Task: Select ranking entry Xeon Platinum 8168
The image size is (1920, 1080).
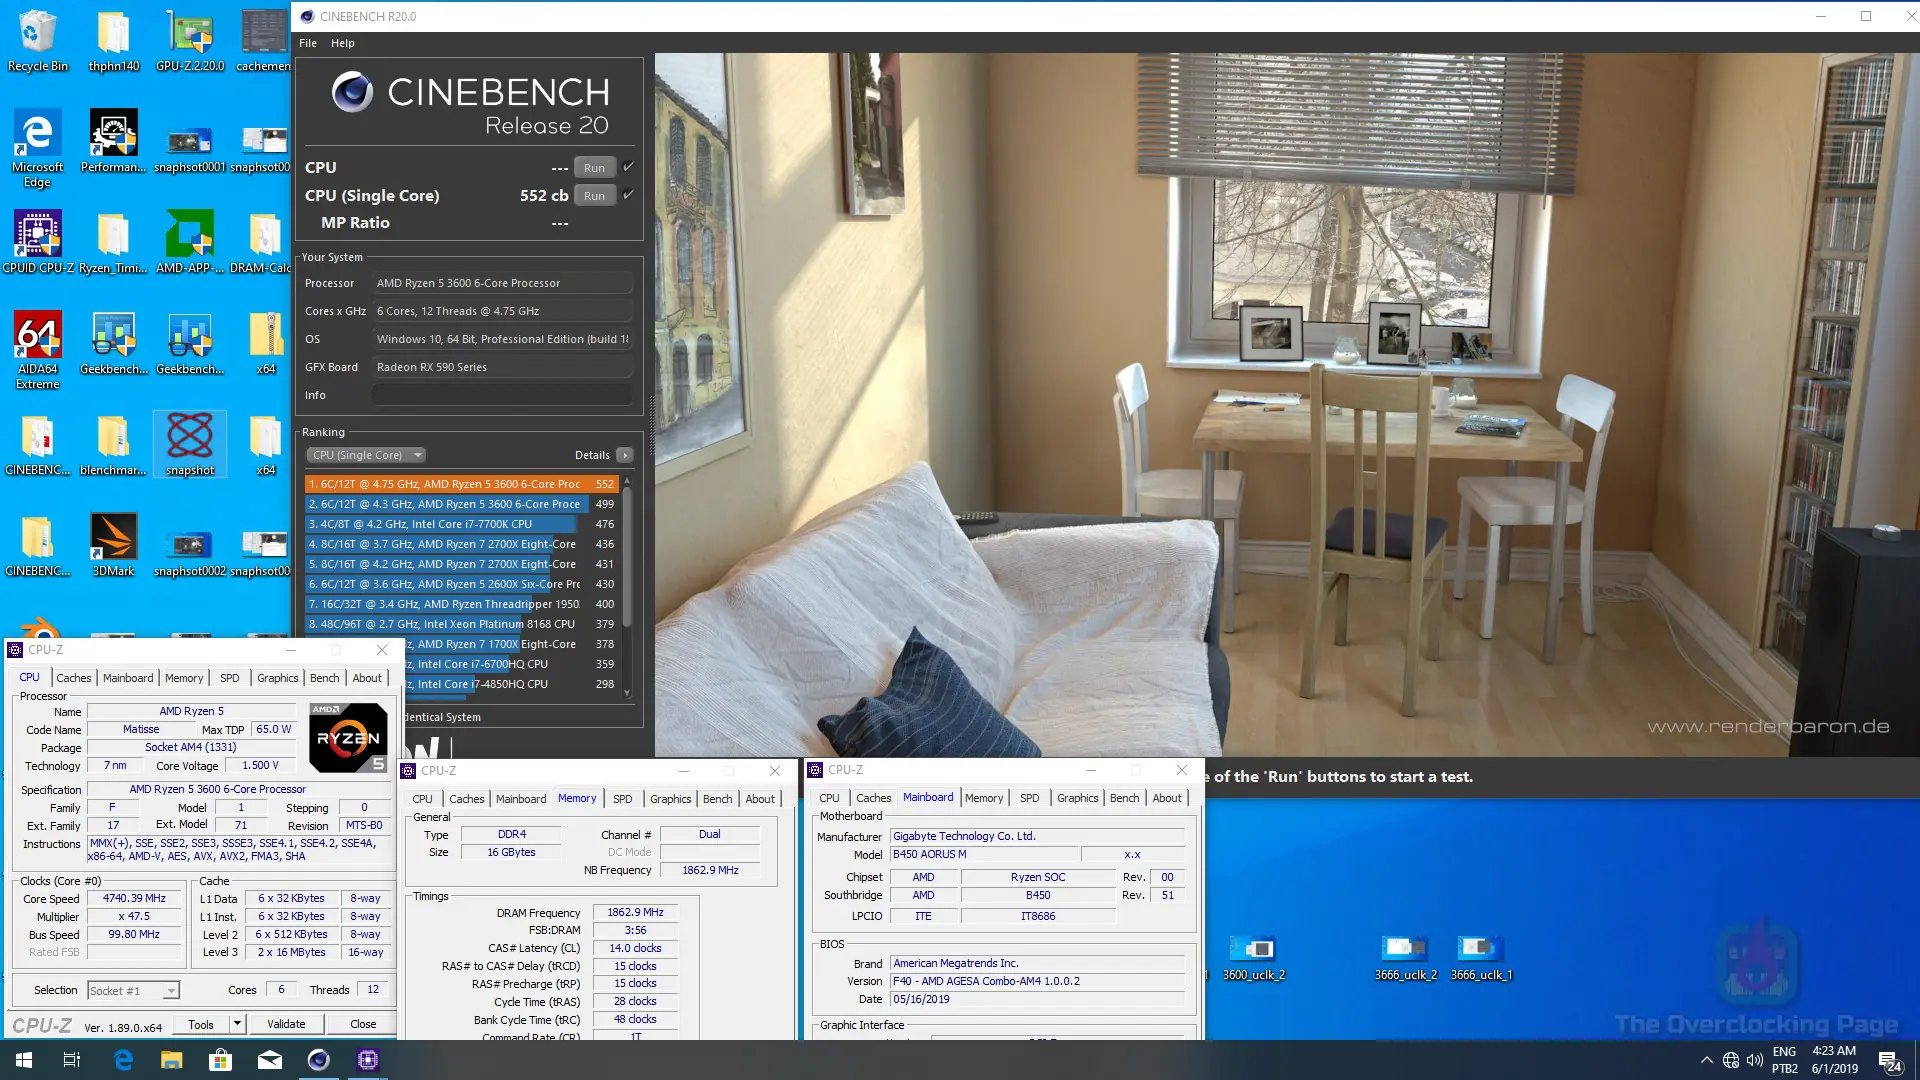Action: click(461, 624)
